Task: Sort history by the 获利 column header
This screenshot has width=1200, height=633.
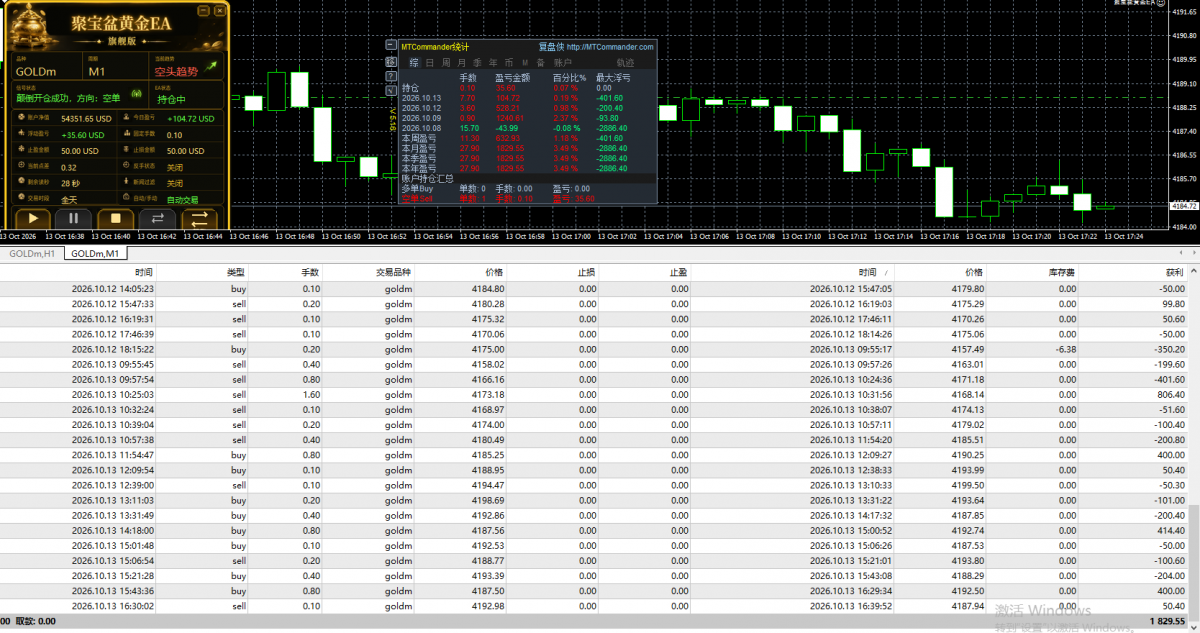Action: pos(1174,272)
